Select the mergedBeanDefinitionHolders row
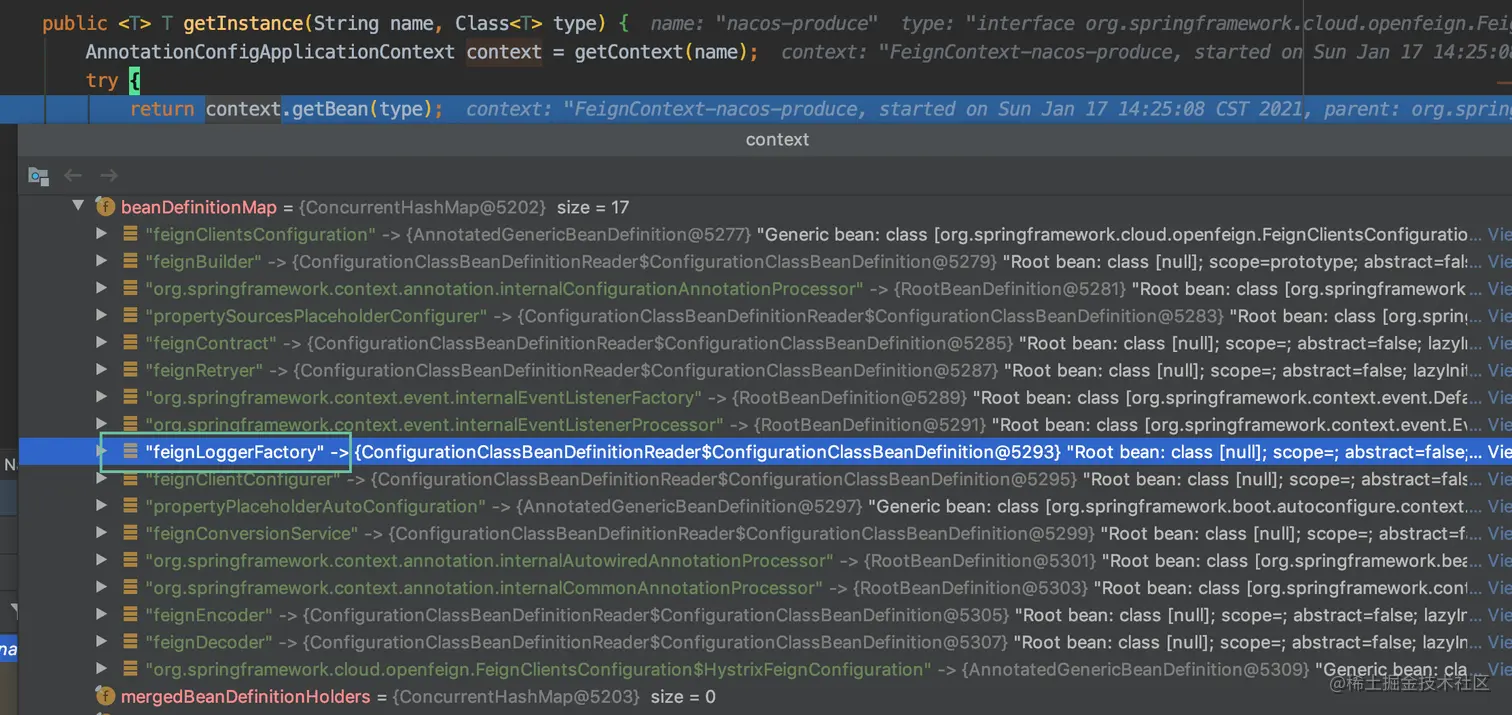The image size is (1512, 715). tap(765, 696)
